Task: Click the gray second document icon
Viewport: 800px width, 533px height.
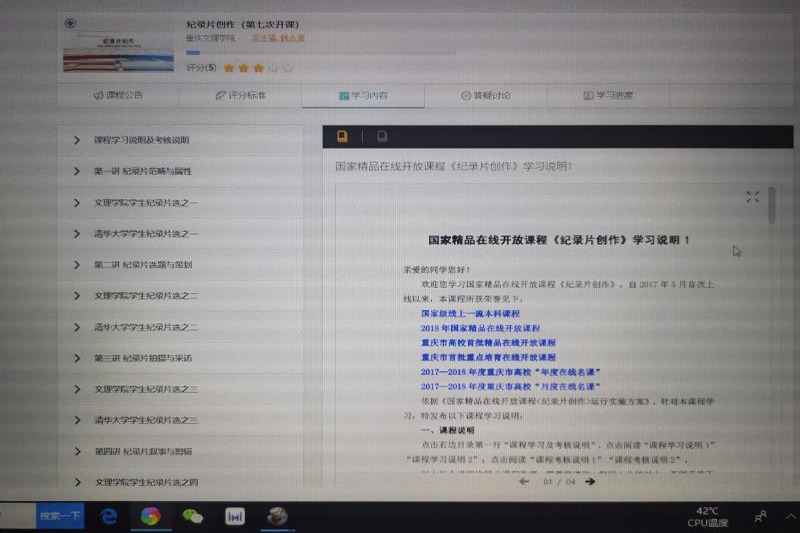Action: (x=382, y=137)
